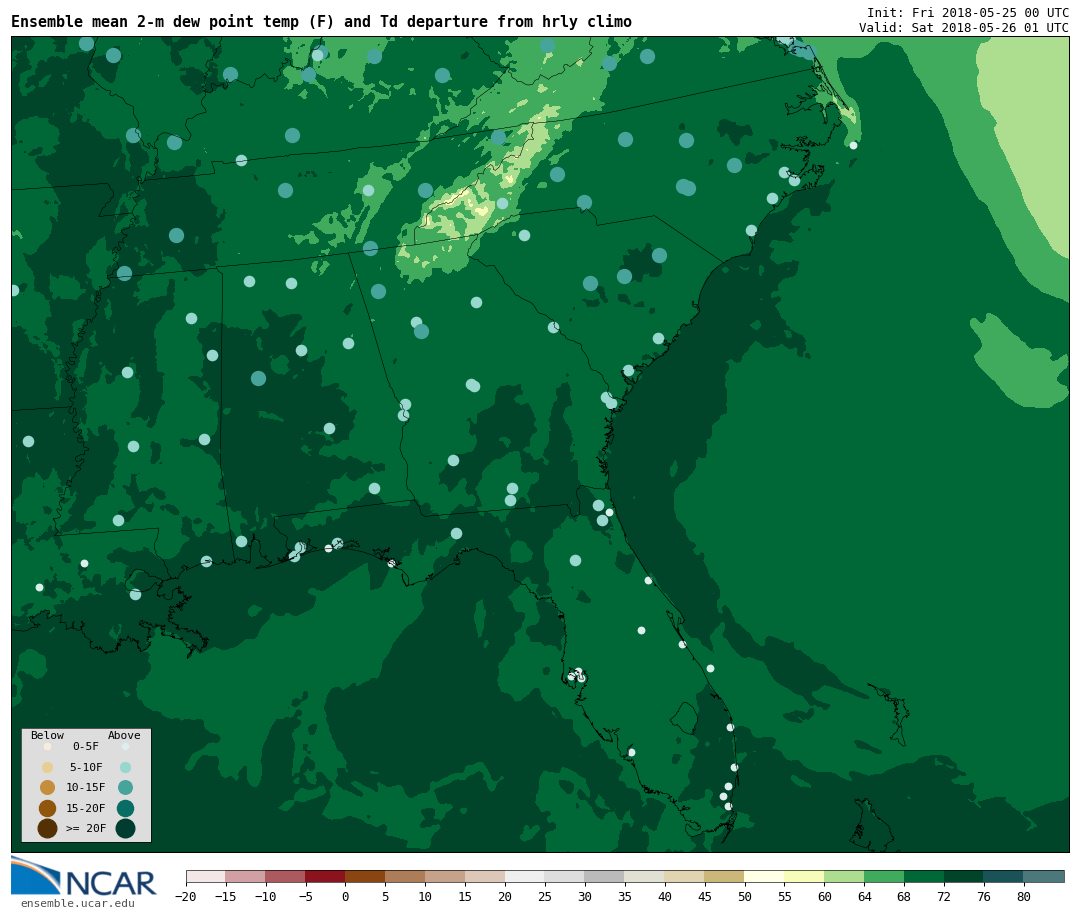Click the 'Above 15-20F' dark teal circle
The image size is (1080, 915).
coord(125,808)
